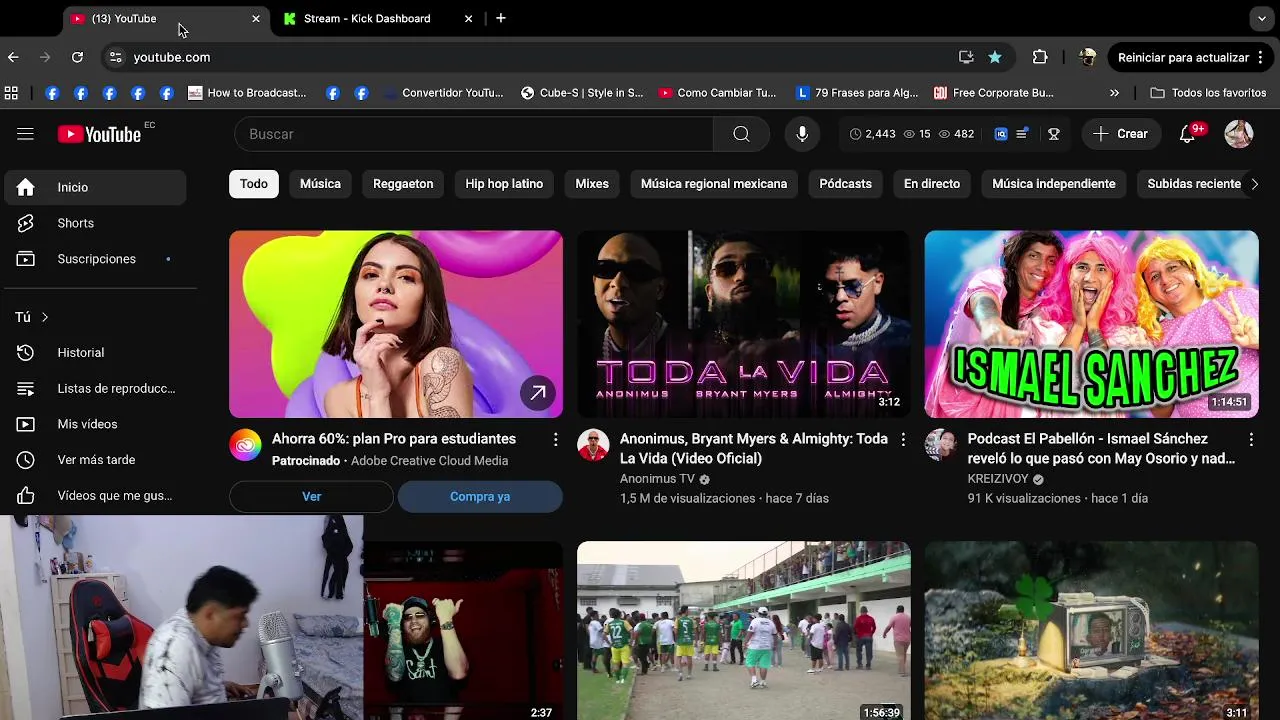Show more bookmarks with the double chevron
Viewport: 1280px width, 720px height.
tap(1114, 93)
